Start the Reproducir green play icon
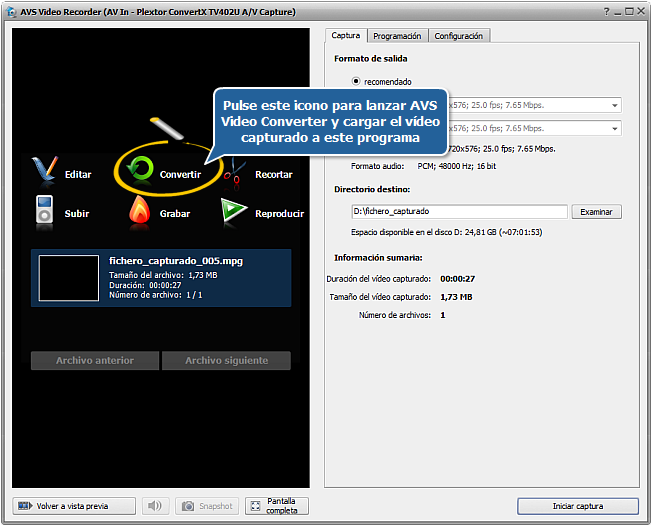This screenshot has width=652, height=526. coord(234,210)
